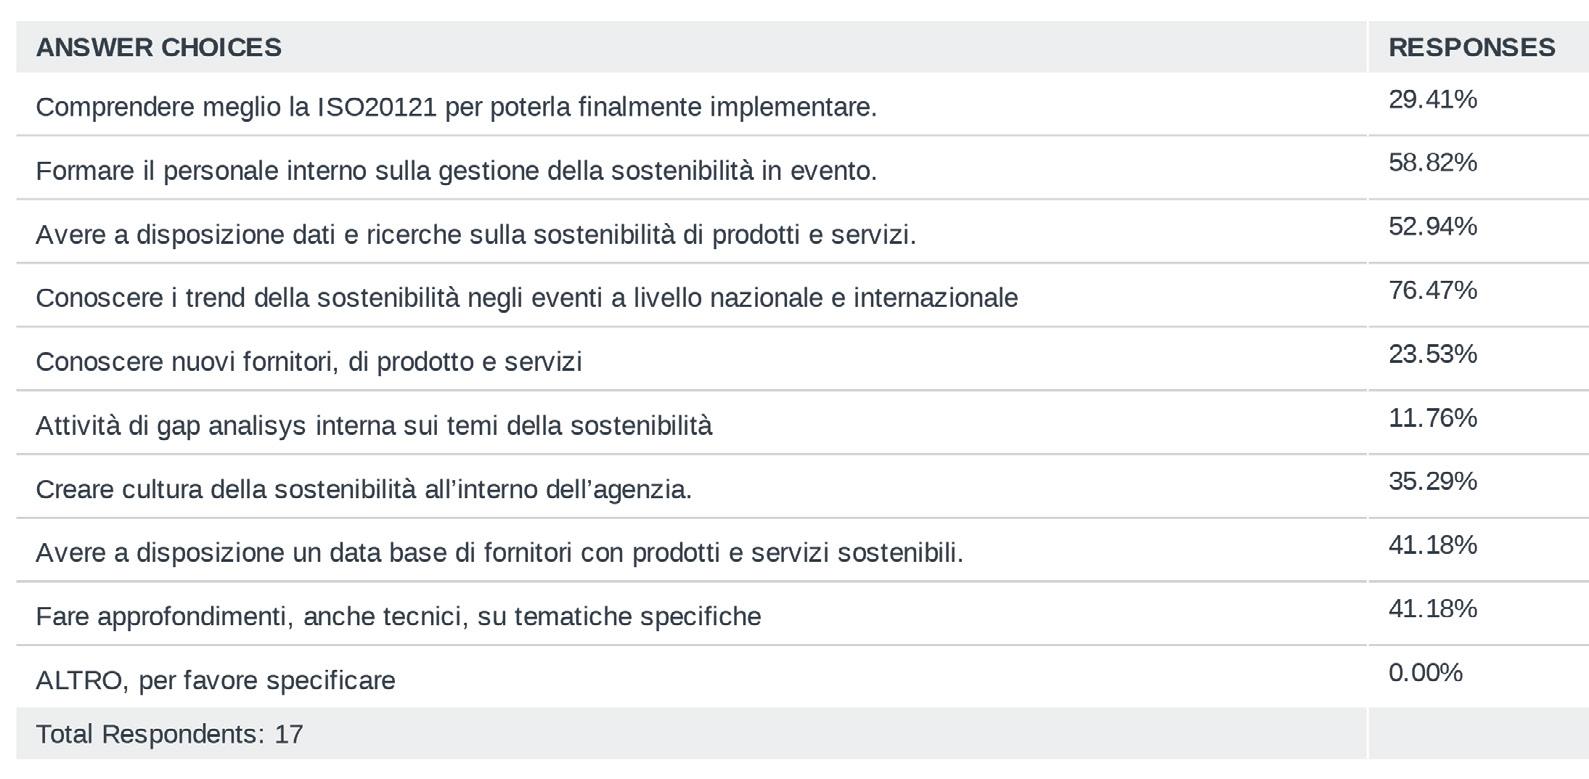
Task: Select the 'data base di fornitori' answer row
Action: (500, 553)
